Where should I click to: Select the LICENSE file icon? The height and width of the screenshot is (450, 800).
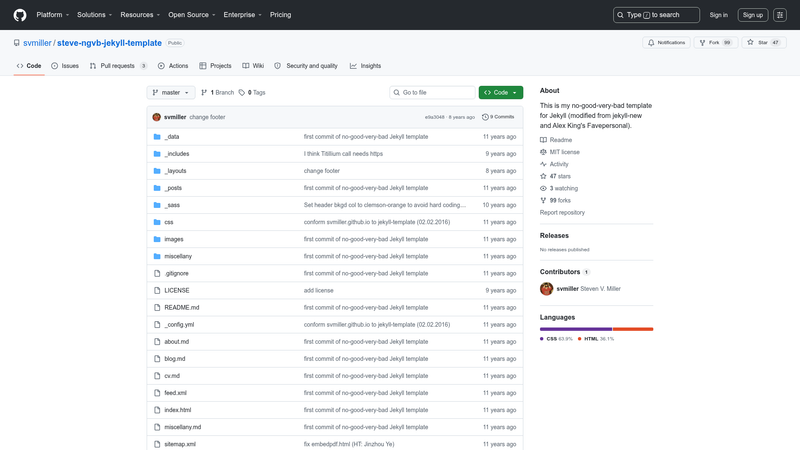coord(157,290)
